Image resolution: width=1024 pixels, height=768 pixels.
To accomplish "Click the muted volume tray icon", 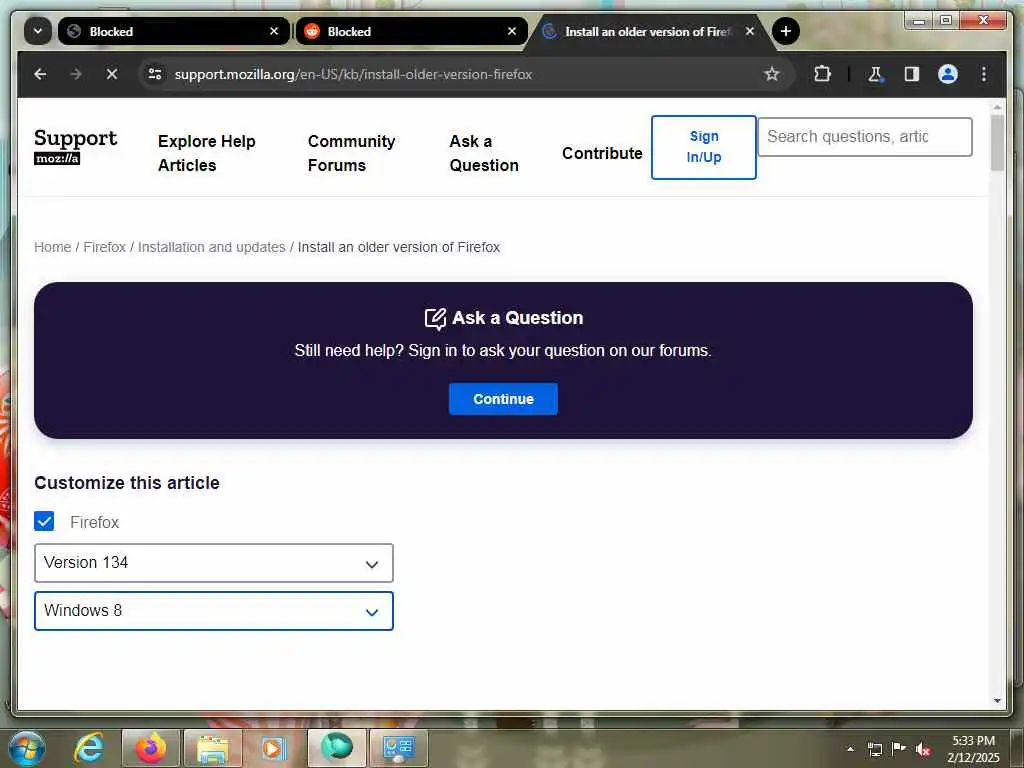I will coord(923,749).
